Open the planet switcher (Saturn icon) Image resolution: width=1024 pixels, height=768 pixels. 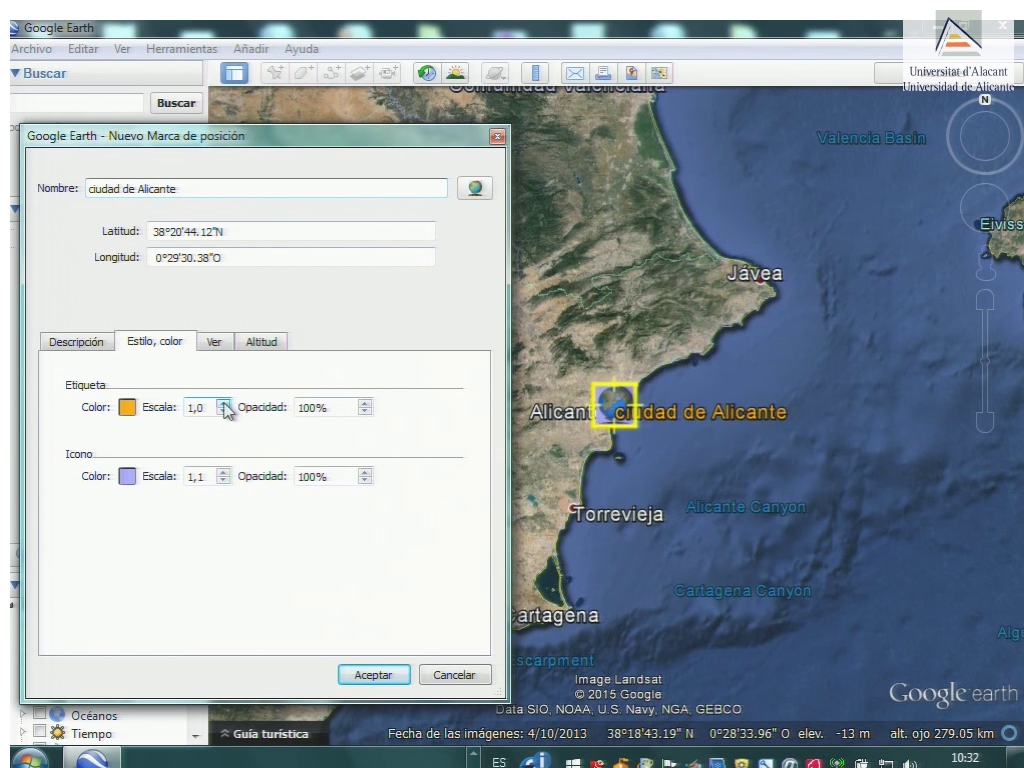point(495,73)
